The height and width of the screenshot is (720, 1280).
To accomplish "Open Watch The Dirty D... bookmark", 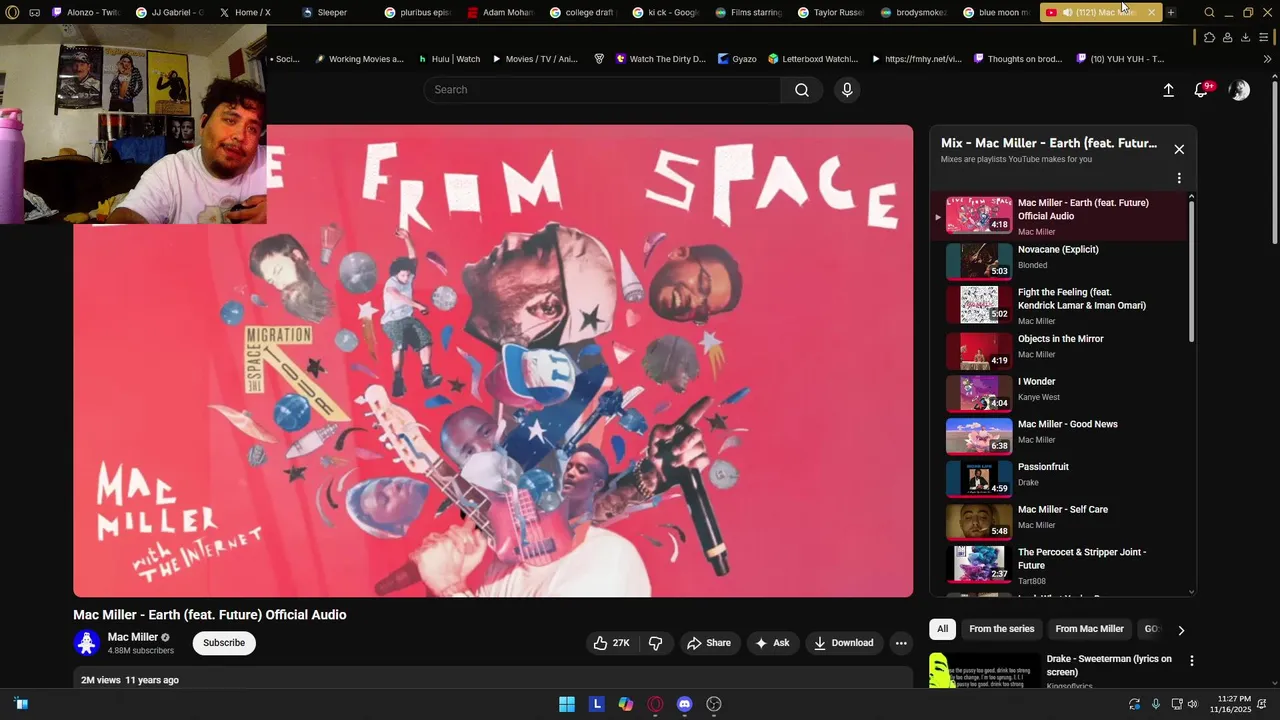I will click(660, 59).
